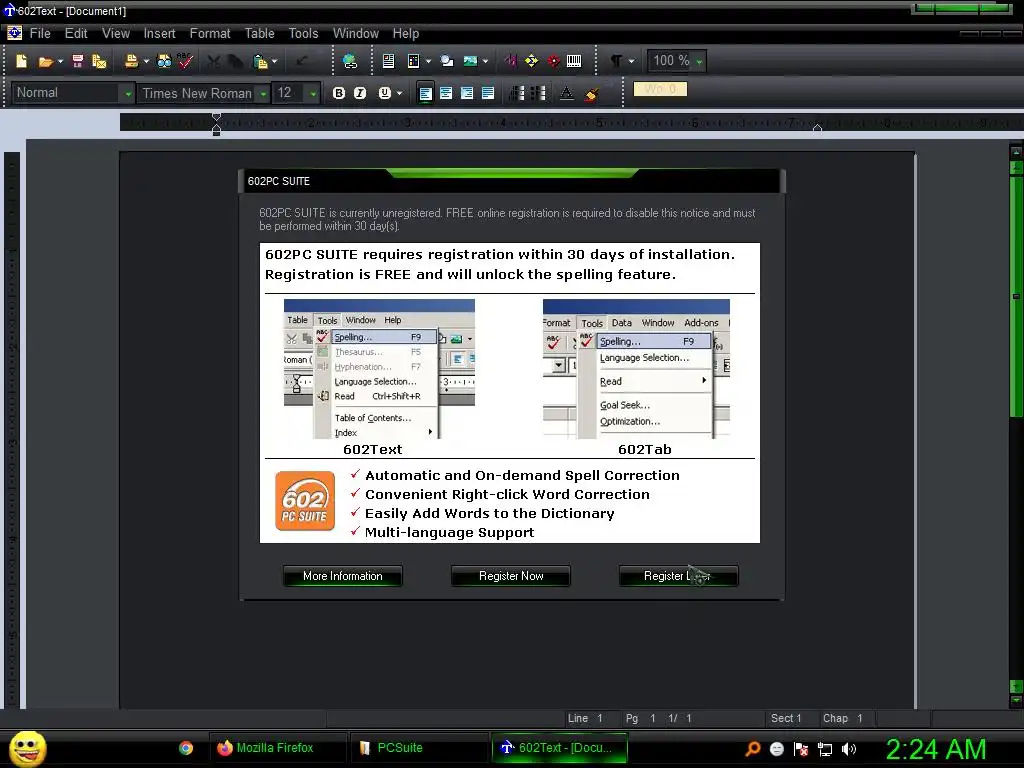Toggle Underline formatting
The height and width of the screenshot is (768, 1024).
[x=385, y=93]
